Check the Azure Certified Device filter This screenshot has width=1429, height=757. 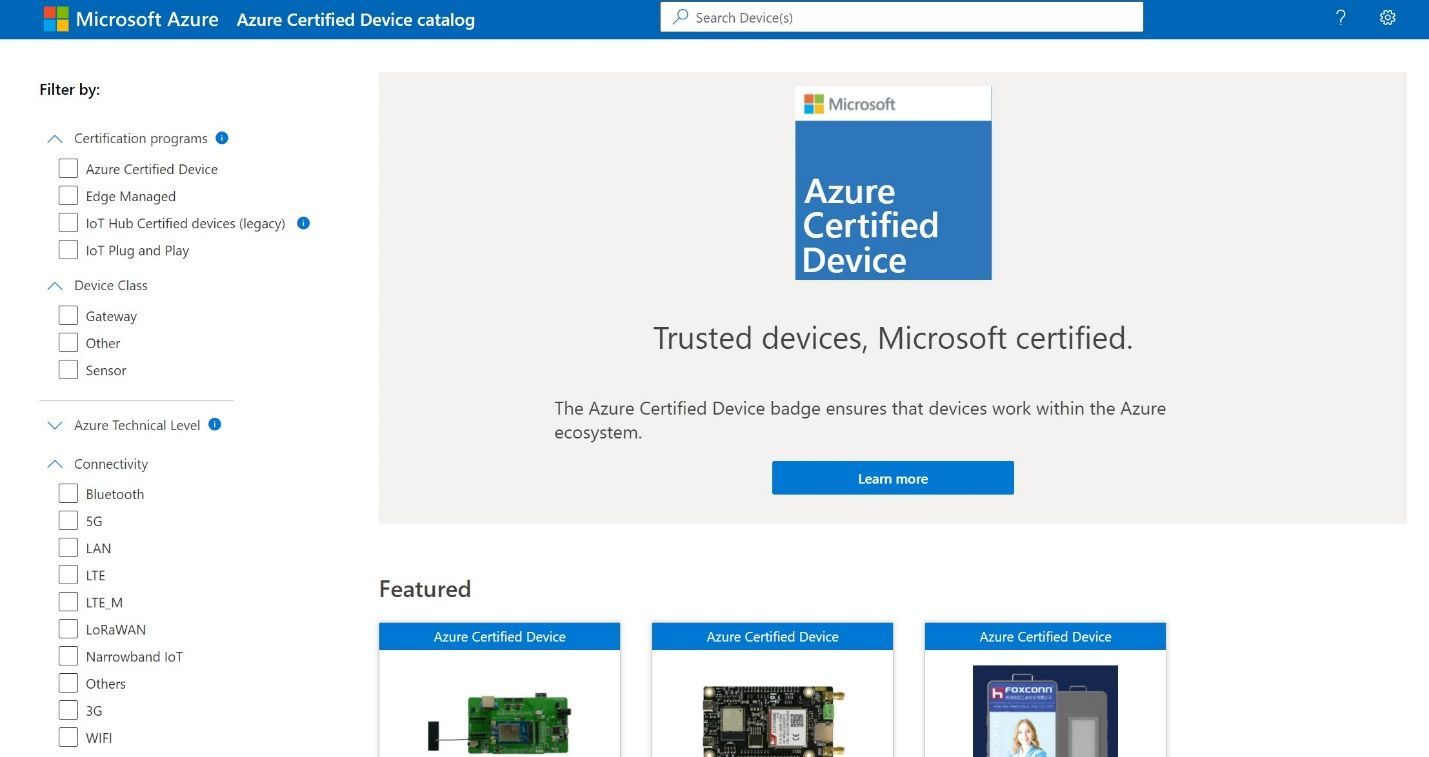(x=68, y=168)
